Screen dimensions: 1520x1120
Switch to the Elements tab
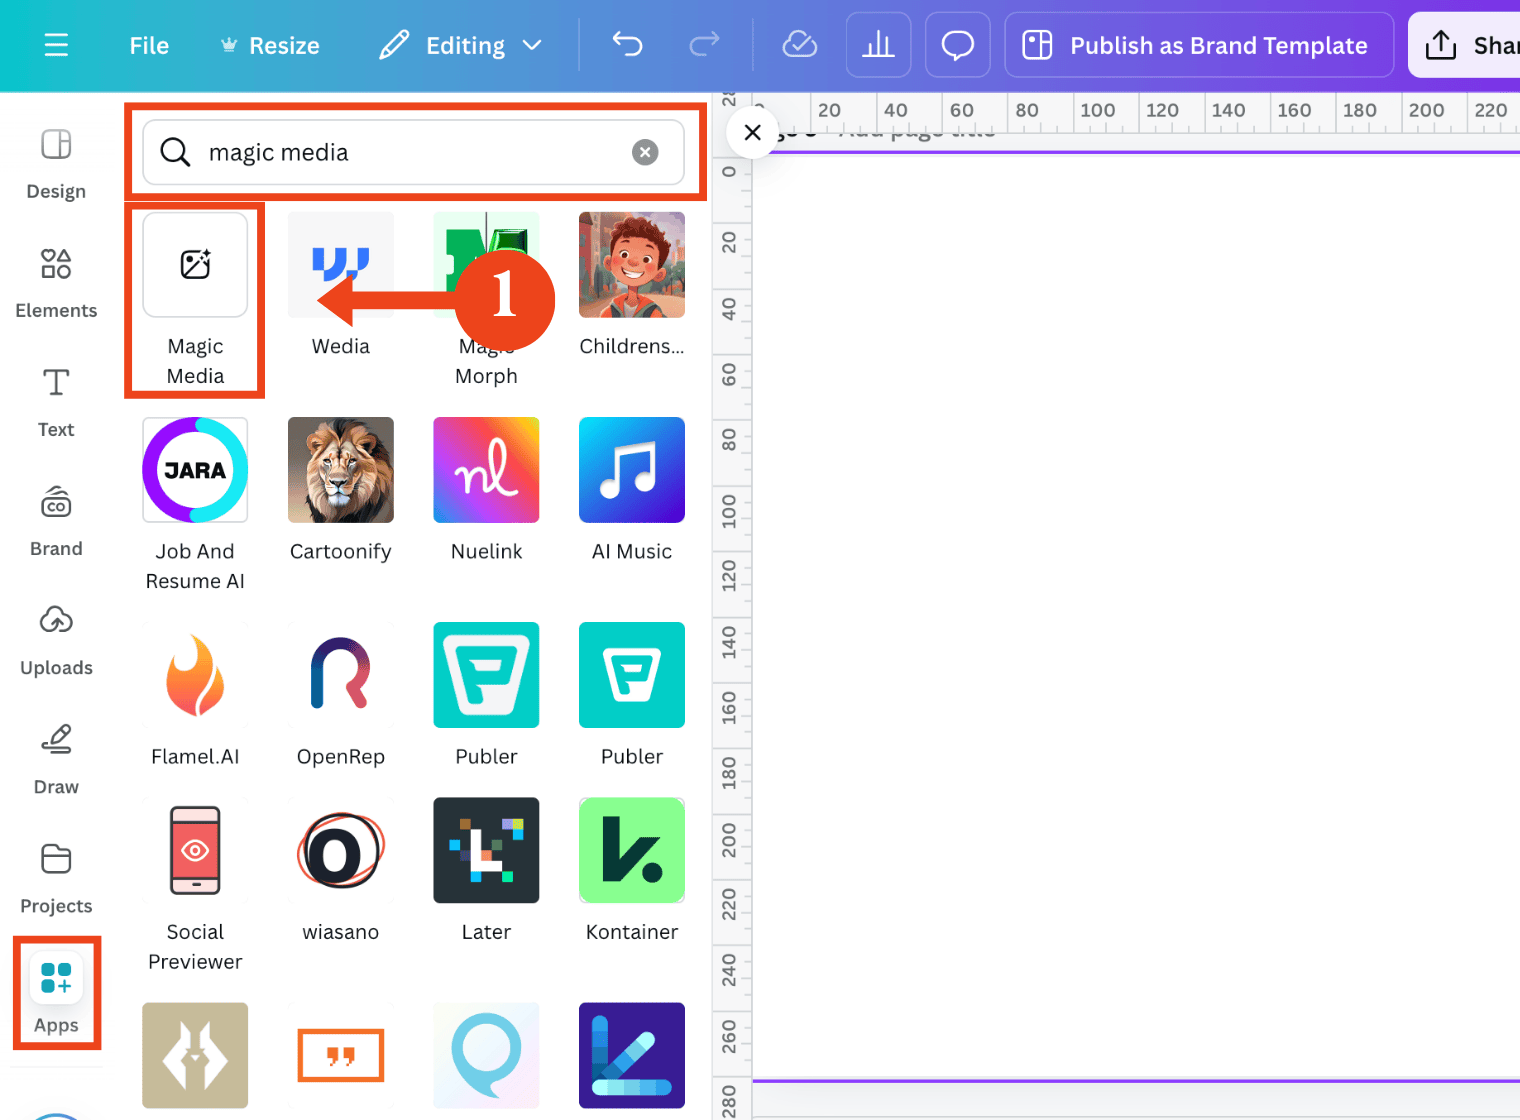click(56, 284)
